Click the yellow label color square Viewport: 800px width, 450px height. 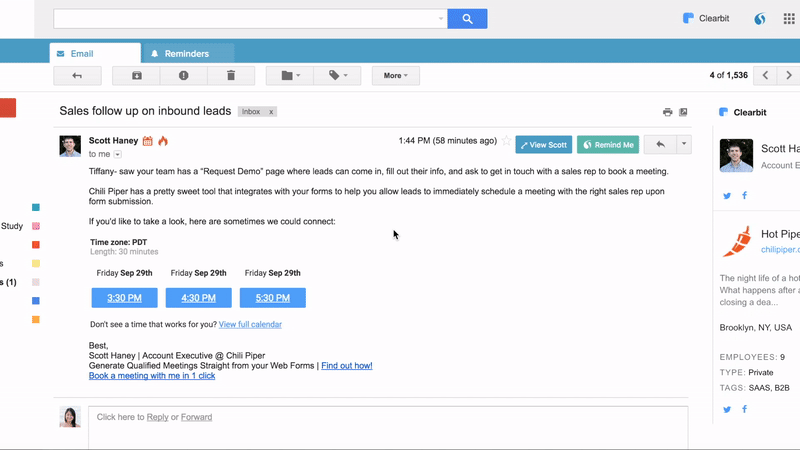tap(36, 263)
